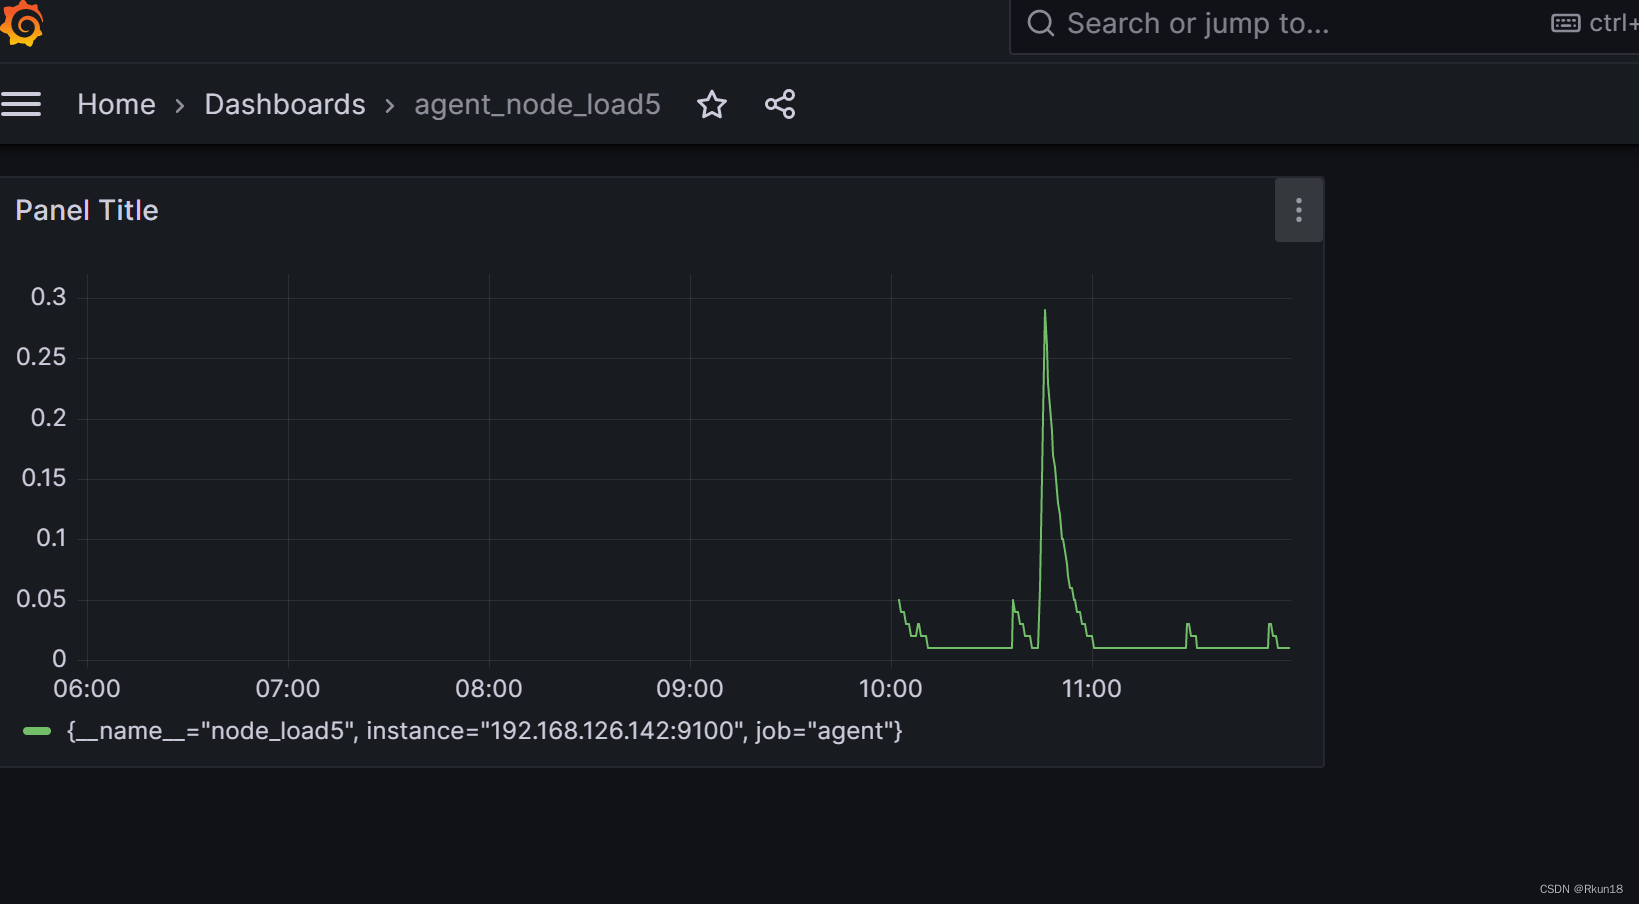Click the 08:00 time axis label
This screenshot has width=1639, height=904.
pos(489,689)
